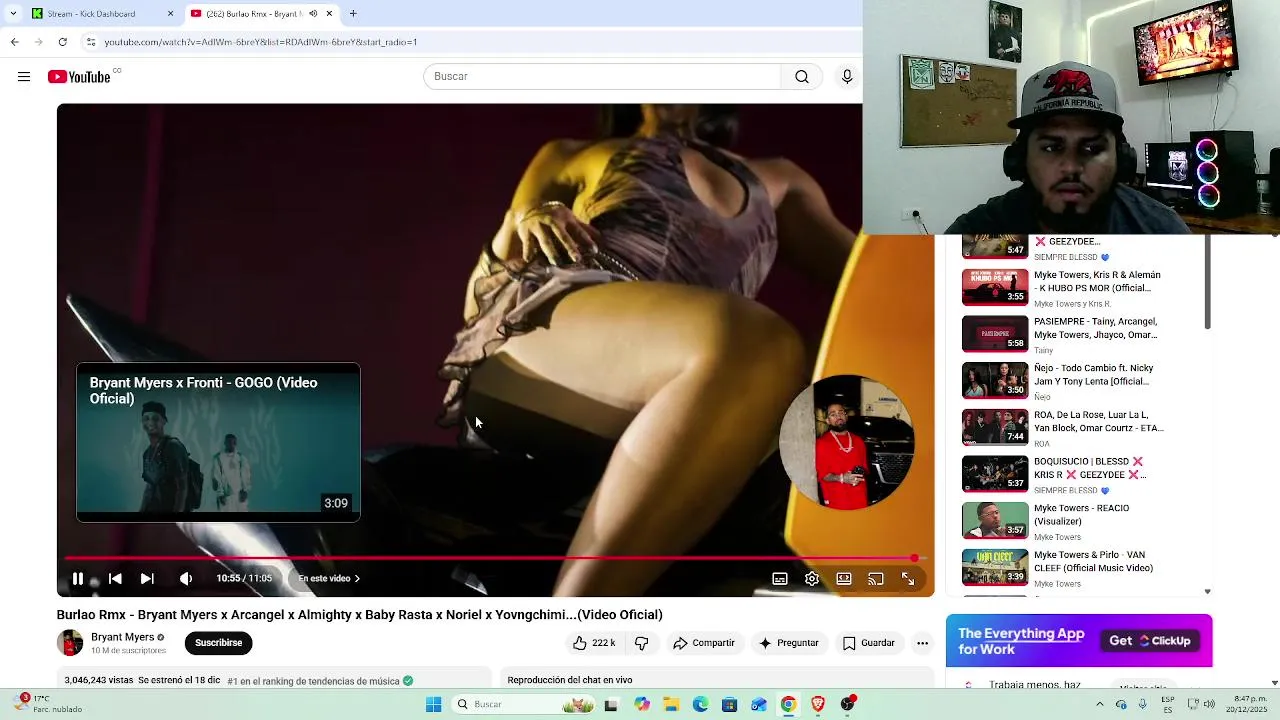Subscribe to Bryant Myers channel

218,643
